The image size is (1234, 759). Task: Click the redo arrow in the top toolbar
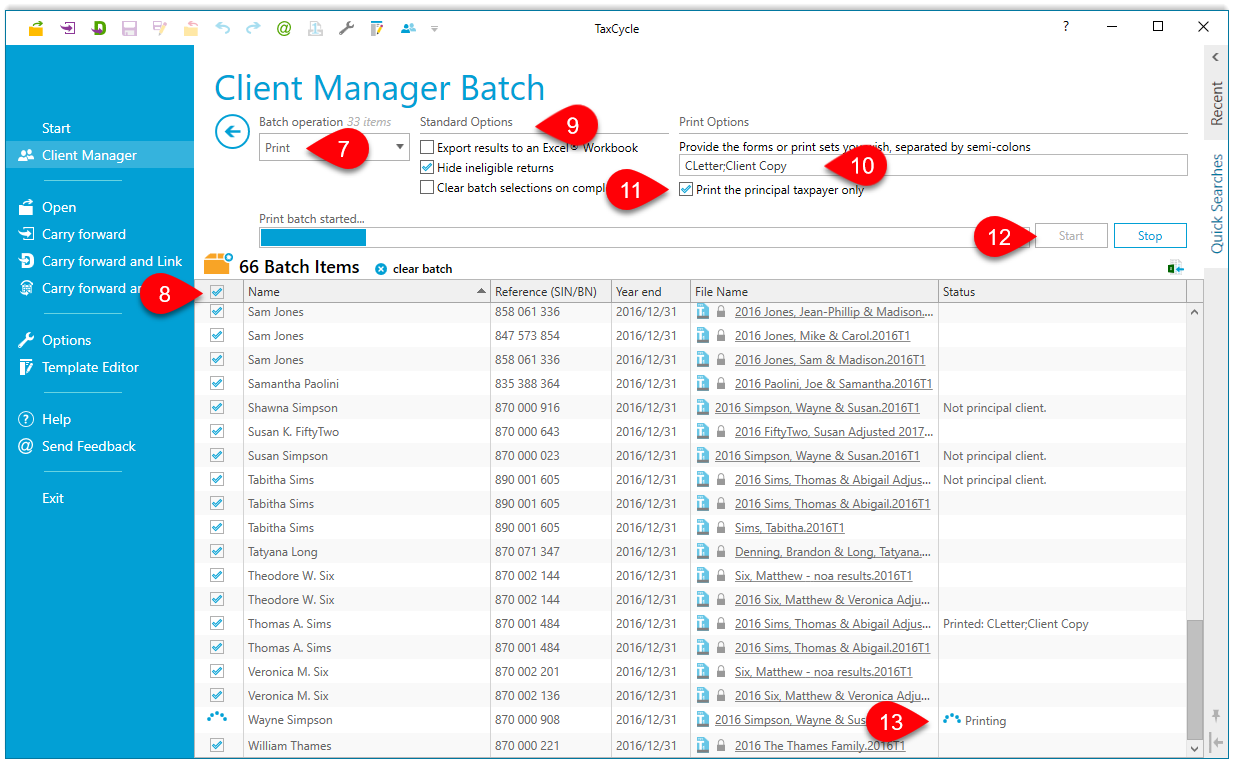tap(252, 28)
